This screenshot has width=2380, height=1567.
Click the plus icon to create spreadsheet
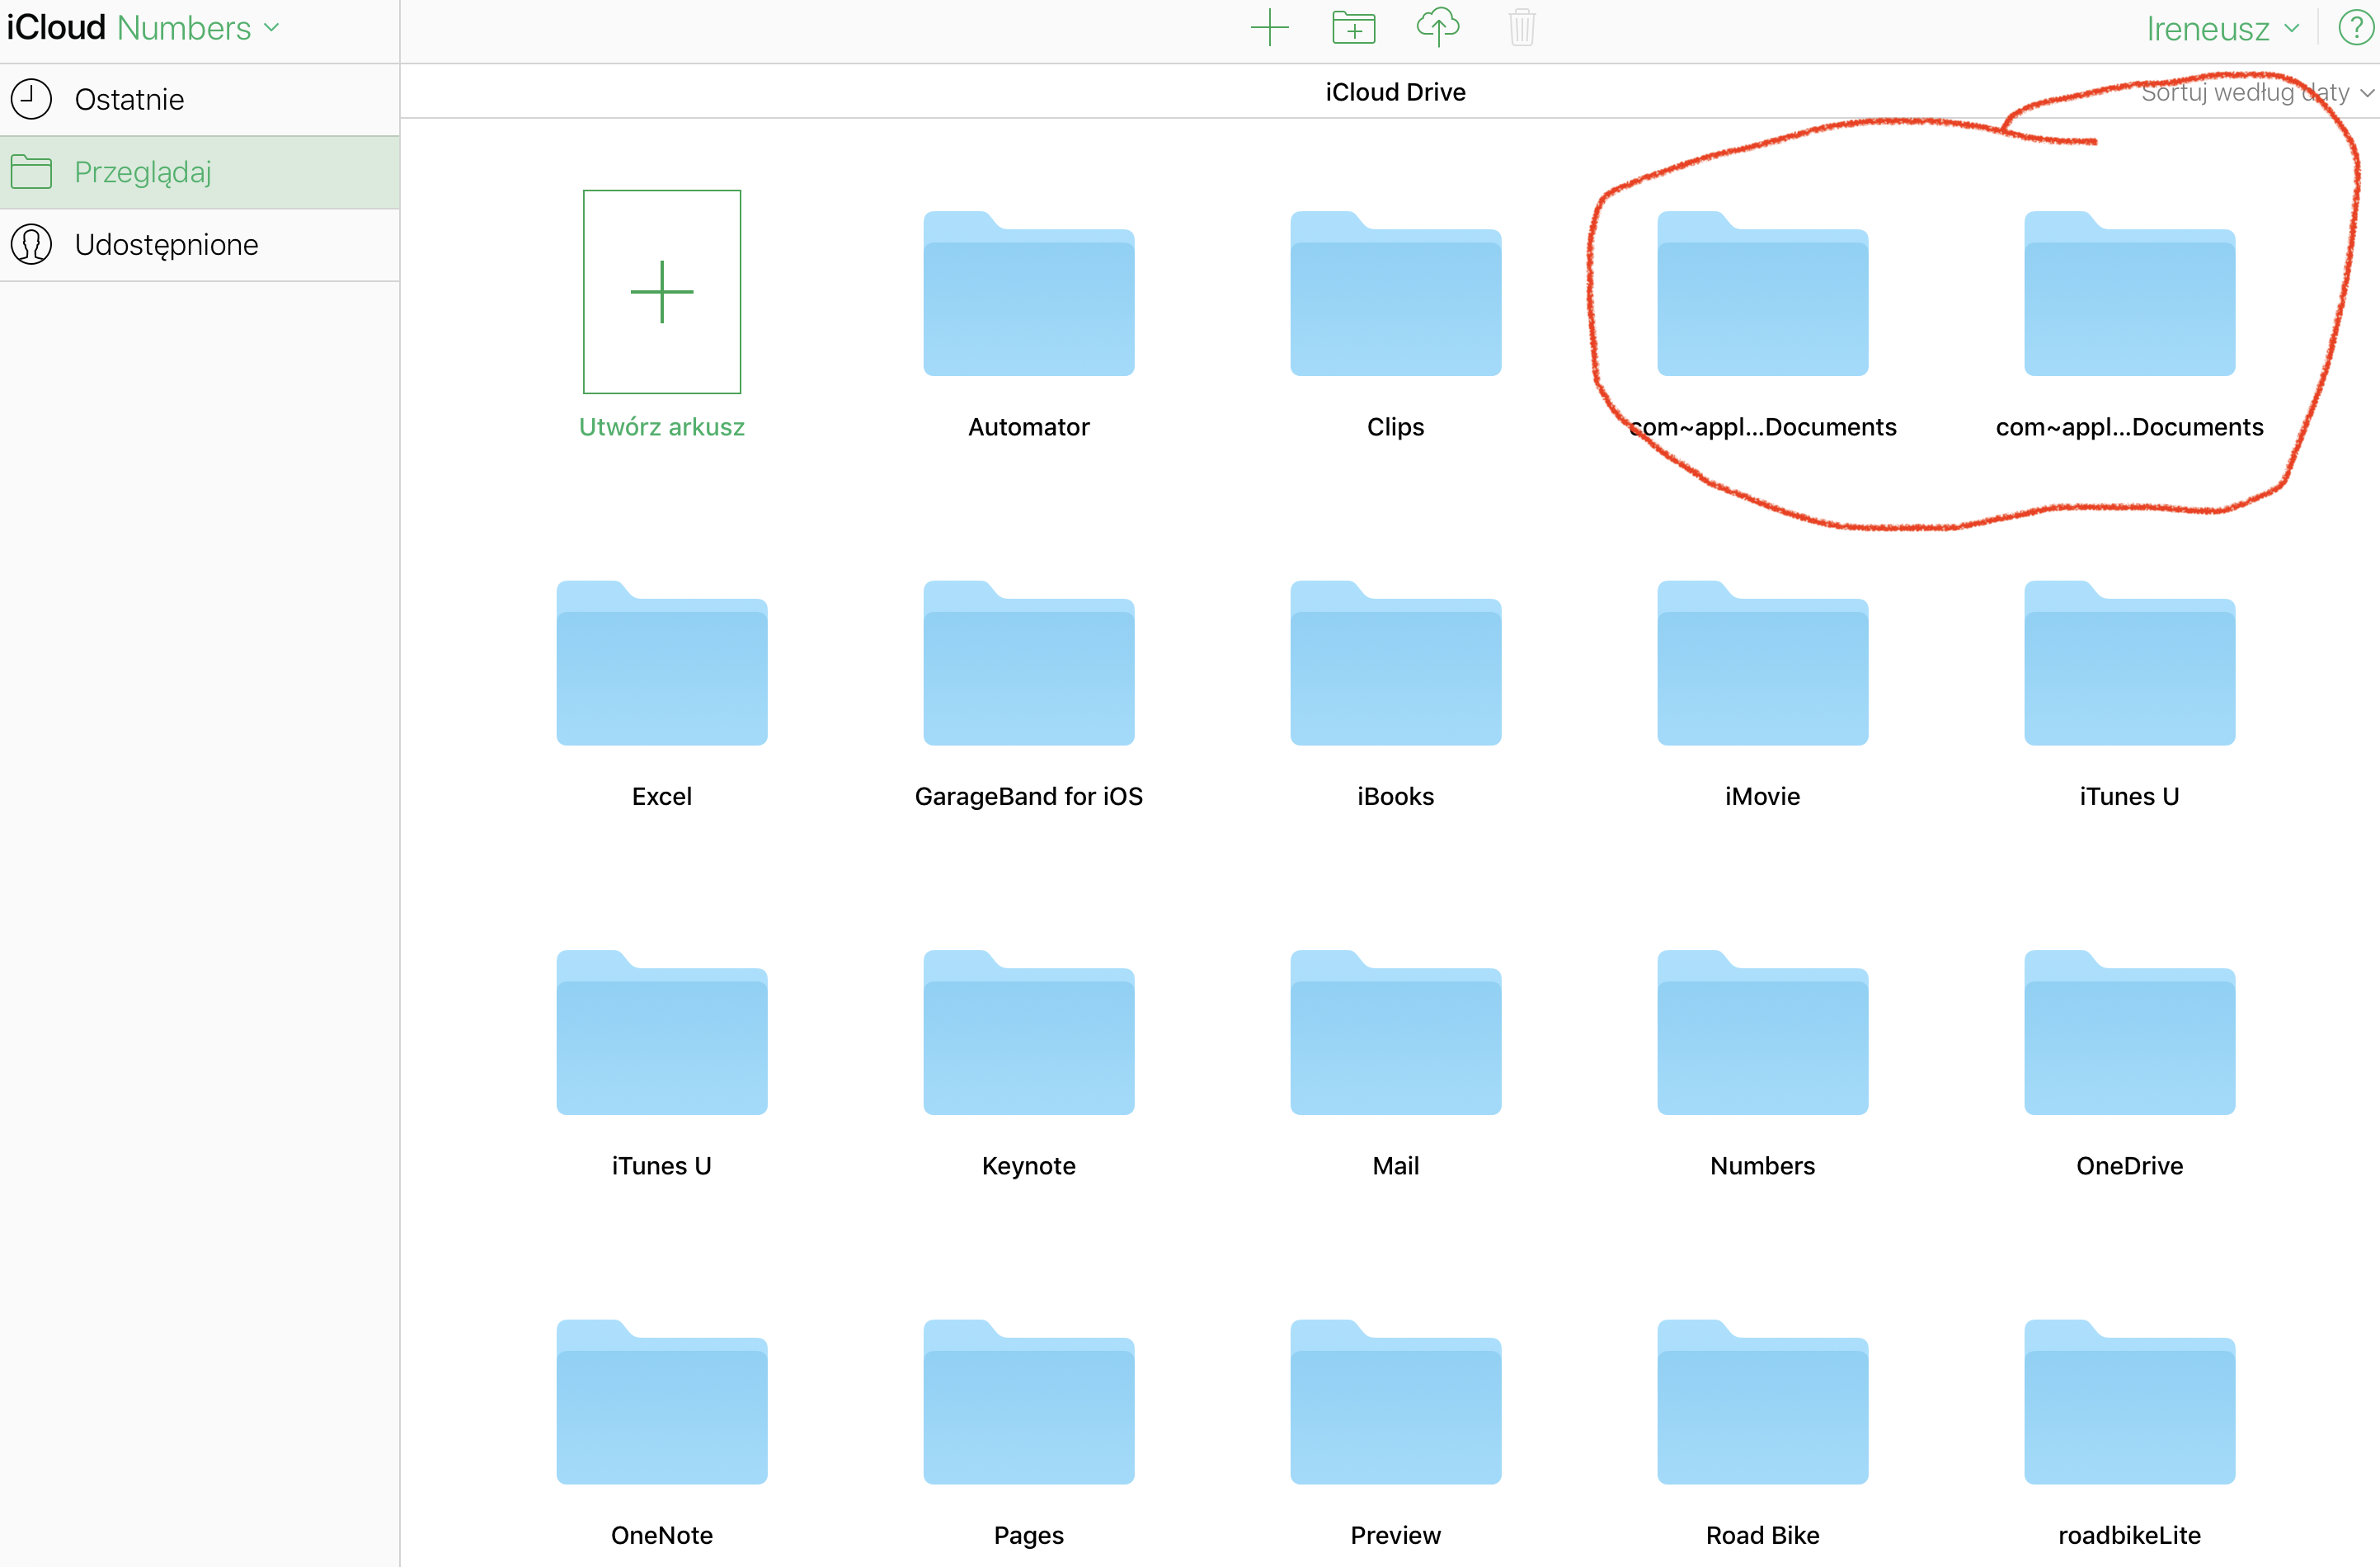(x=1269, y=27)
